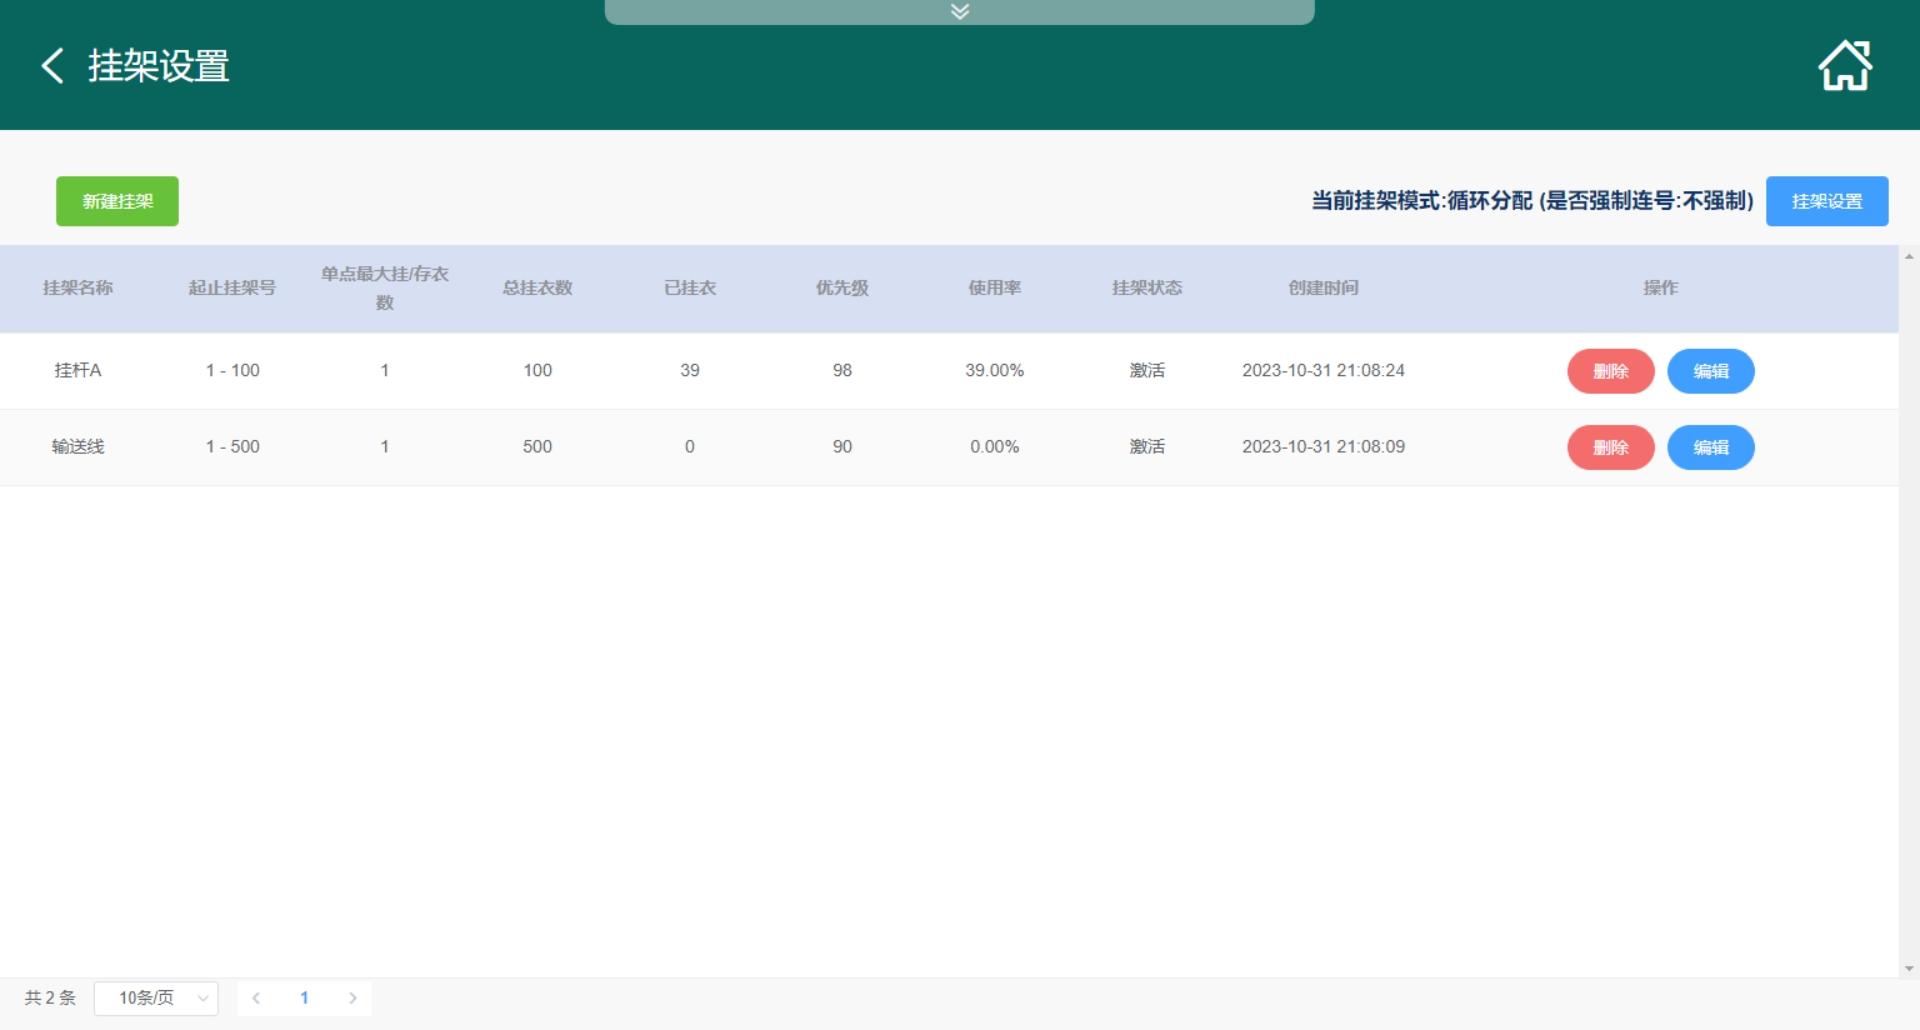The height and width of the screenshot is (1030, 1920).
Task: Click priority value 90
Action: pyautogui.click(x=842, y=446)
